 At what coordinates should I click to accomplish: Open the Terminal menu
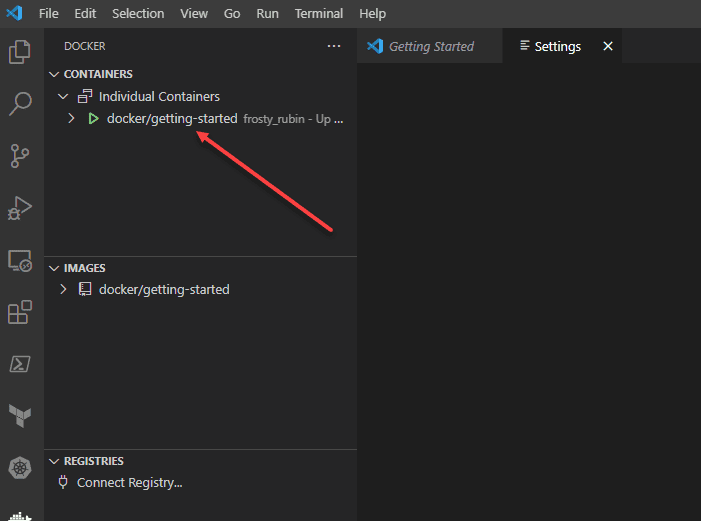(x=319, y=13)
